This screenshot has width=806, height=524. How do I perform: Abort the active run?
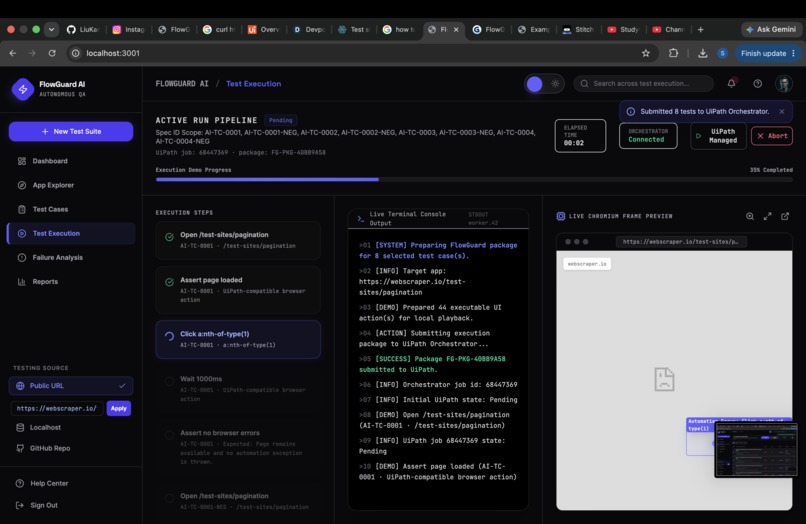(x=772, y=136)
